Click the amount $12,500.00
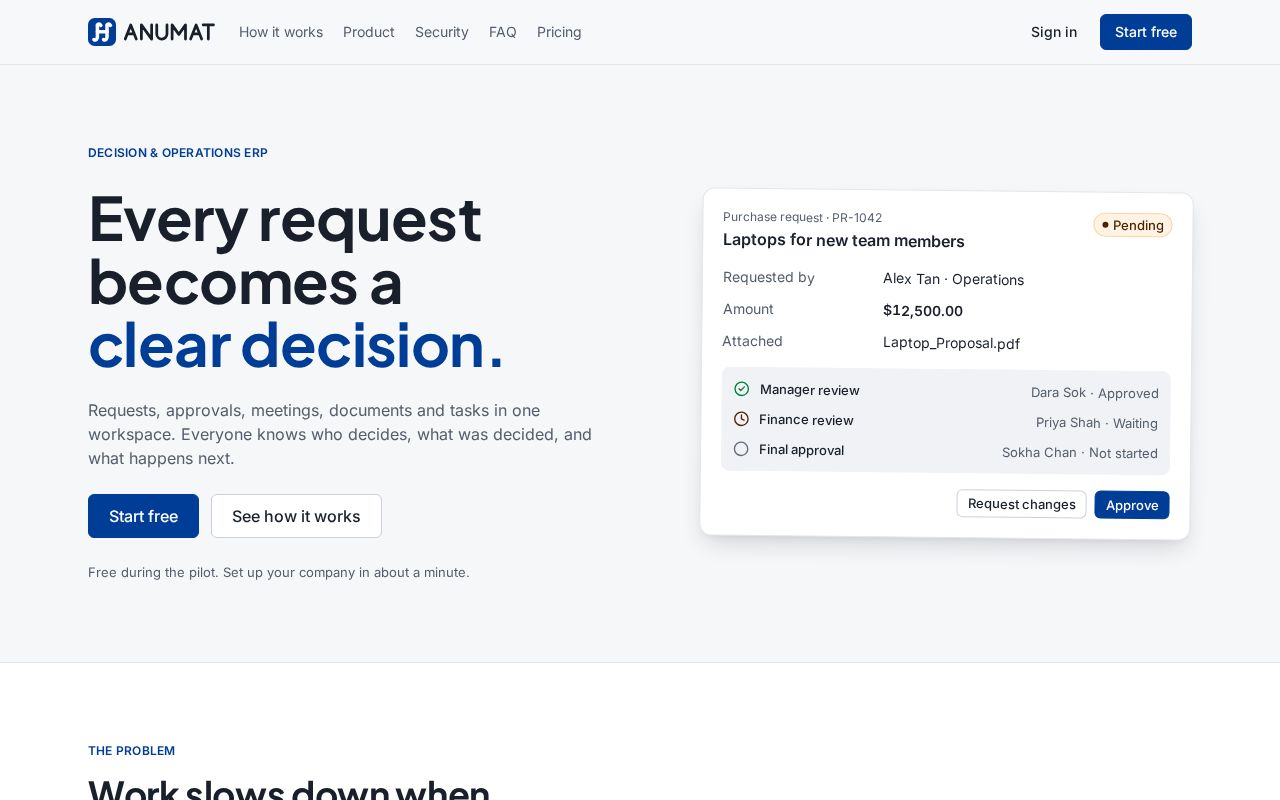Screen dimensions: 1280x800 [x=923, y=311]
